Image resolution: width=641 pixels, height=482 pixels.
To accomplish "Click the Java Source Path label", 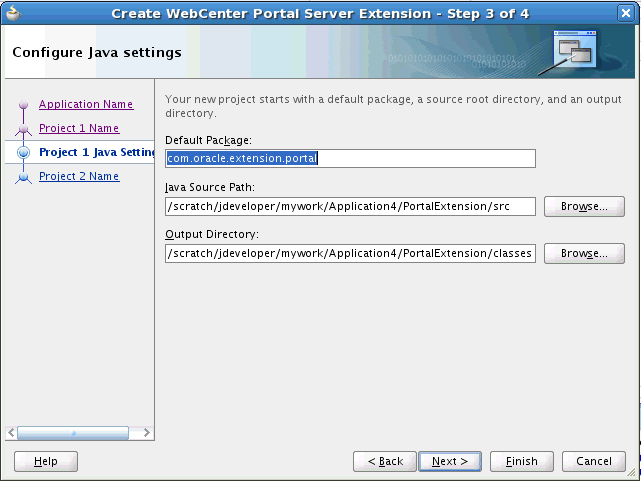I will pos(210,187).
